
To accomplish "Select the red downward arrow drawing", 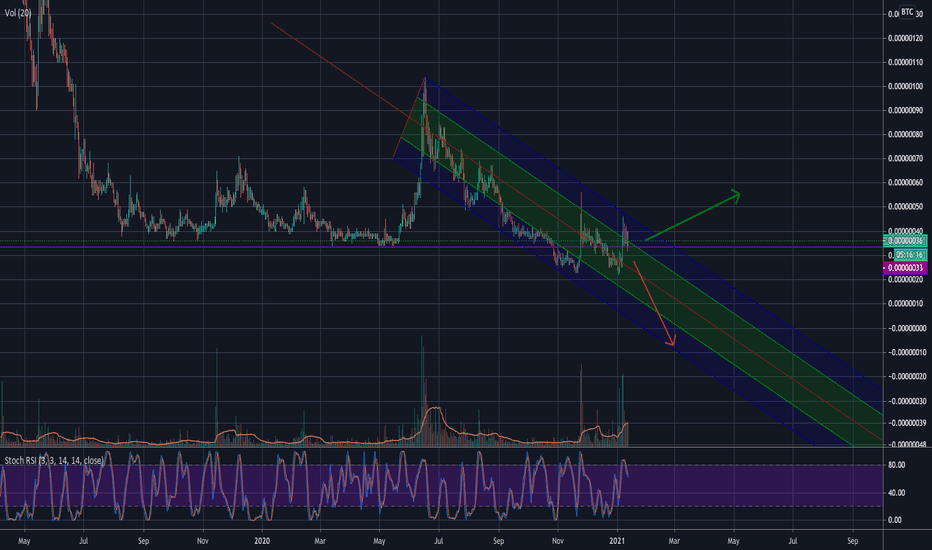I will 654,303.
